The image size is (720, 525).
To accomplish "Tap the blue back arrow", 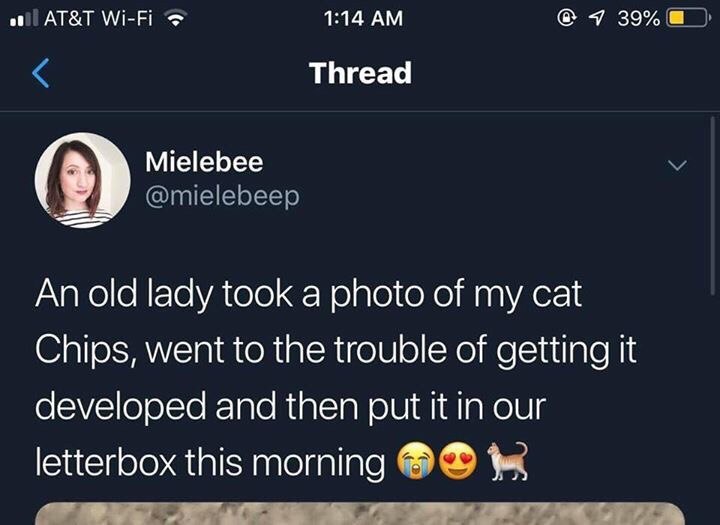I will pyautogui.click(x=40, y=73).
